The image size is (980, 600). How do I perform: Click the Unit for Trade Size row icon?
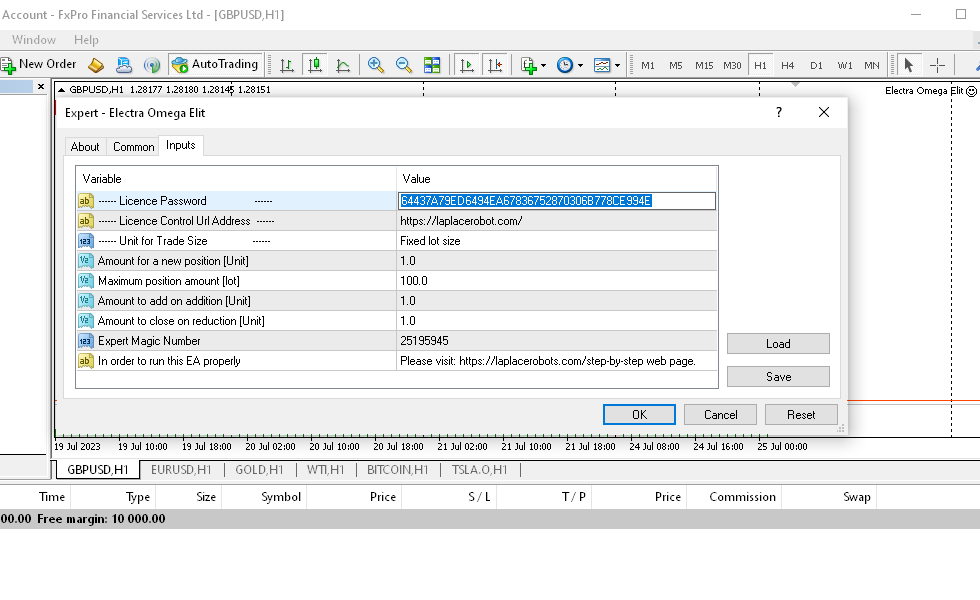click(85, 241)
